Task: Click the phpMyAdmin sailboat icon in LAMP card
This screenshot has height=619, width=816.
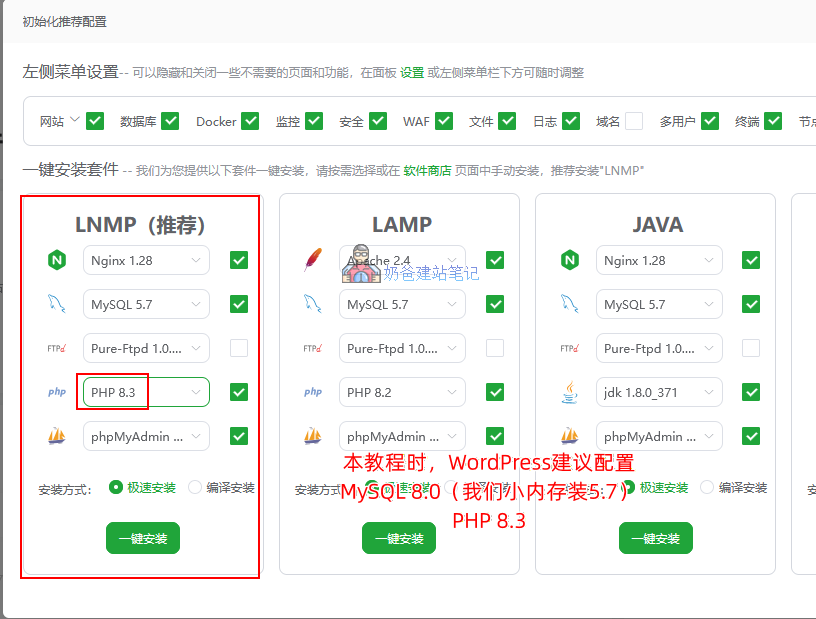Action: click(x=313, y=436)
